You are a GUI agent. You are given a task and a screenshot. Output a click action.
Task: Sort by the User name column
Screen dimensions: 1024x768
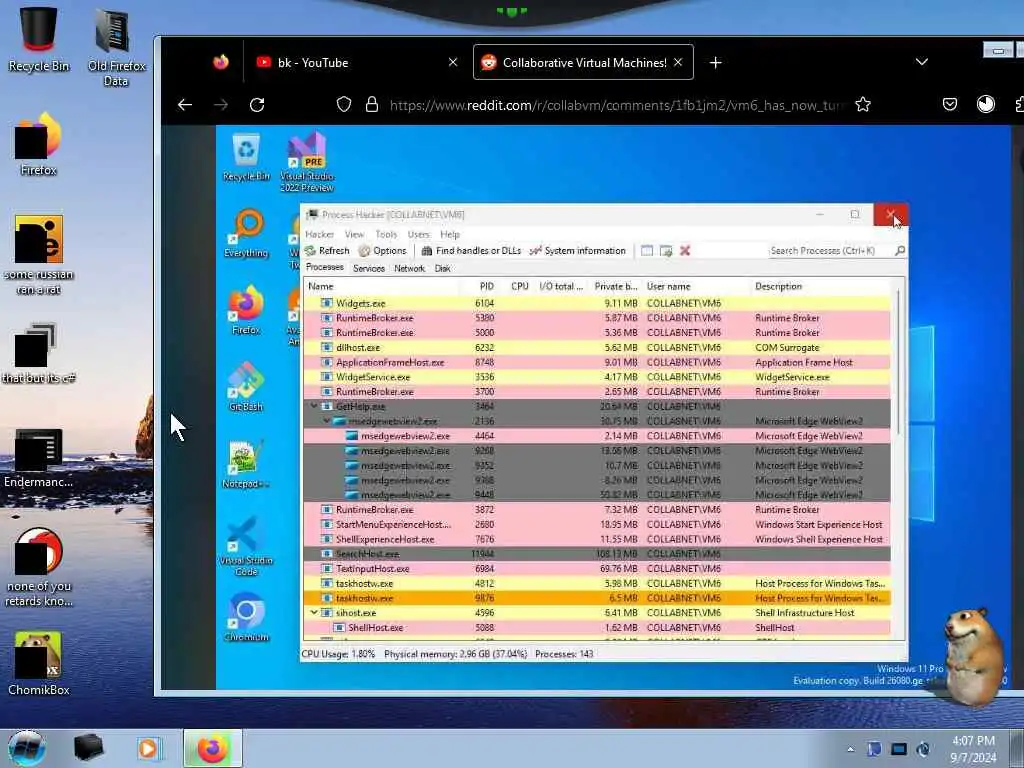pyautogui.click(x=669, y=286)
